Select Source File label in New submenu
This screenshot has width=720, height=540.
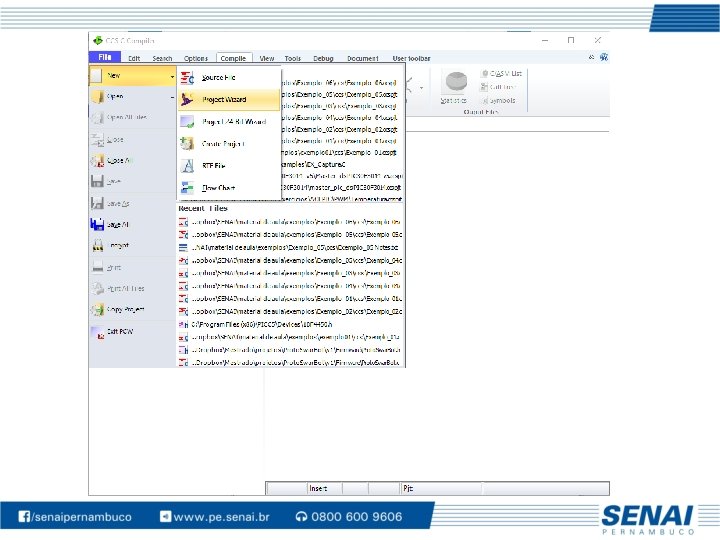tap(219, 78)
